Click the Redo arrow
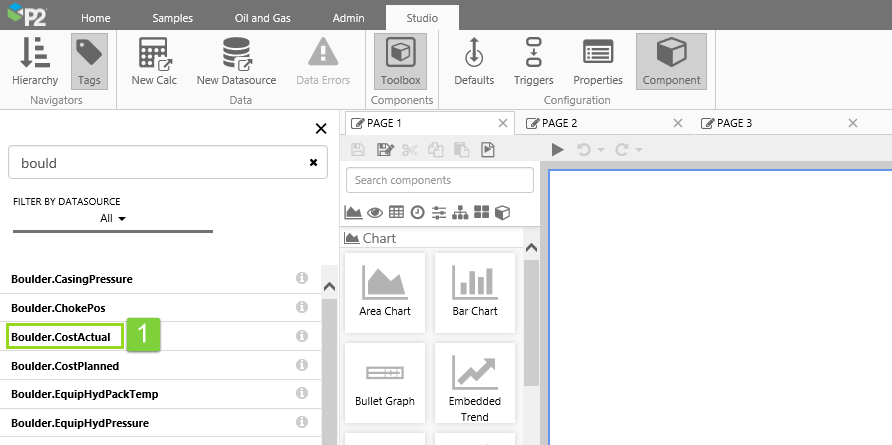This screenshot has width=892, height=445. [x=622, y=150]
